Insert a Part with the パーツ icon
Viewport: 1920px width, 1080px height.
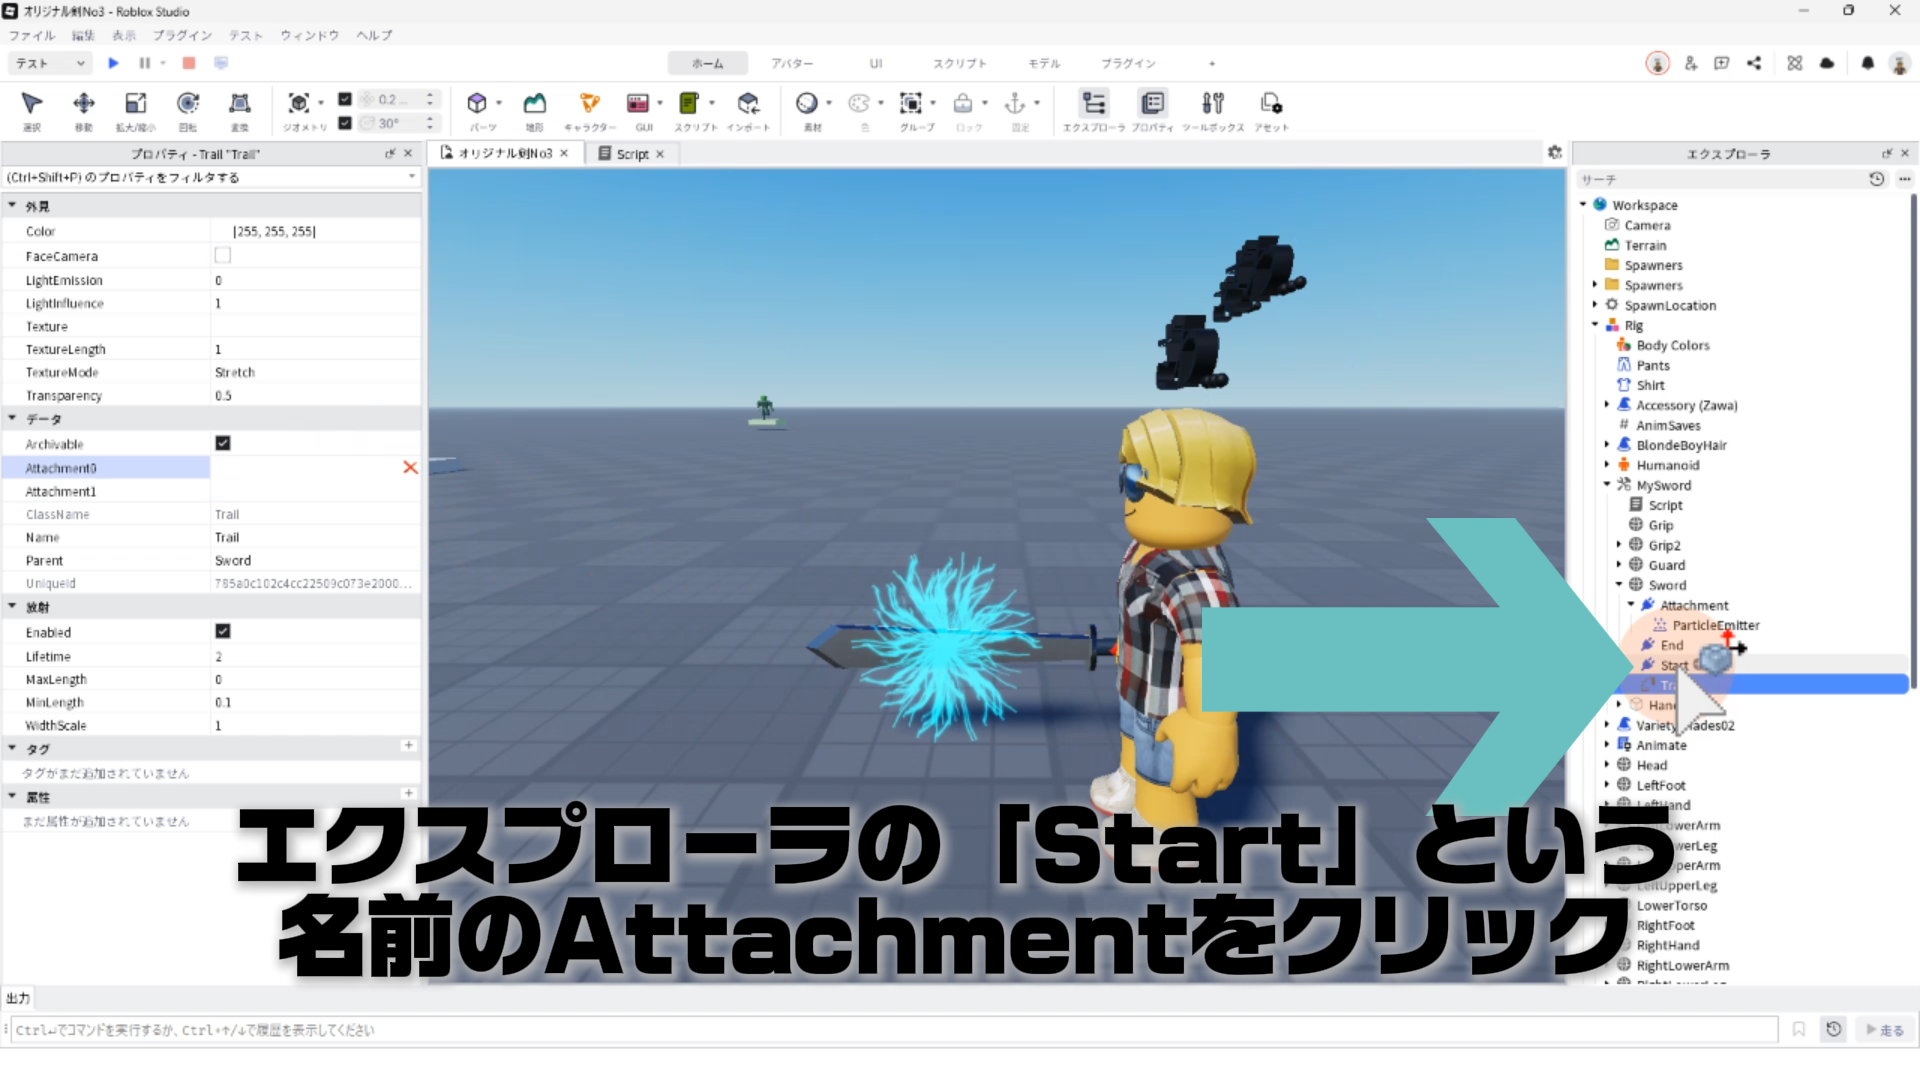[x=477, y=104]
